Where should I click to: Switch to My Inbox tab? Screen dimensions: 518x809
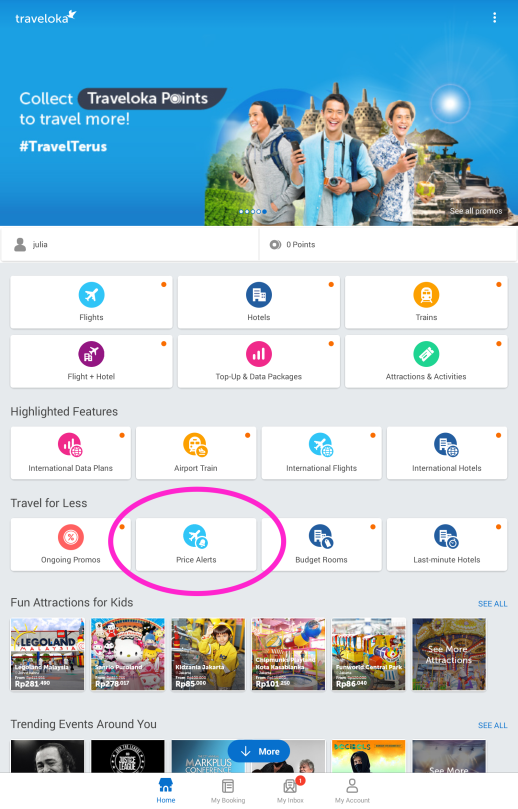tap(290, 791)
